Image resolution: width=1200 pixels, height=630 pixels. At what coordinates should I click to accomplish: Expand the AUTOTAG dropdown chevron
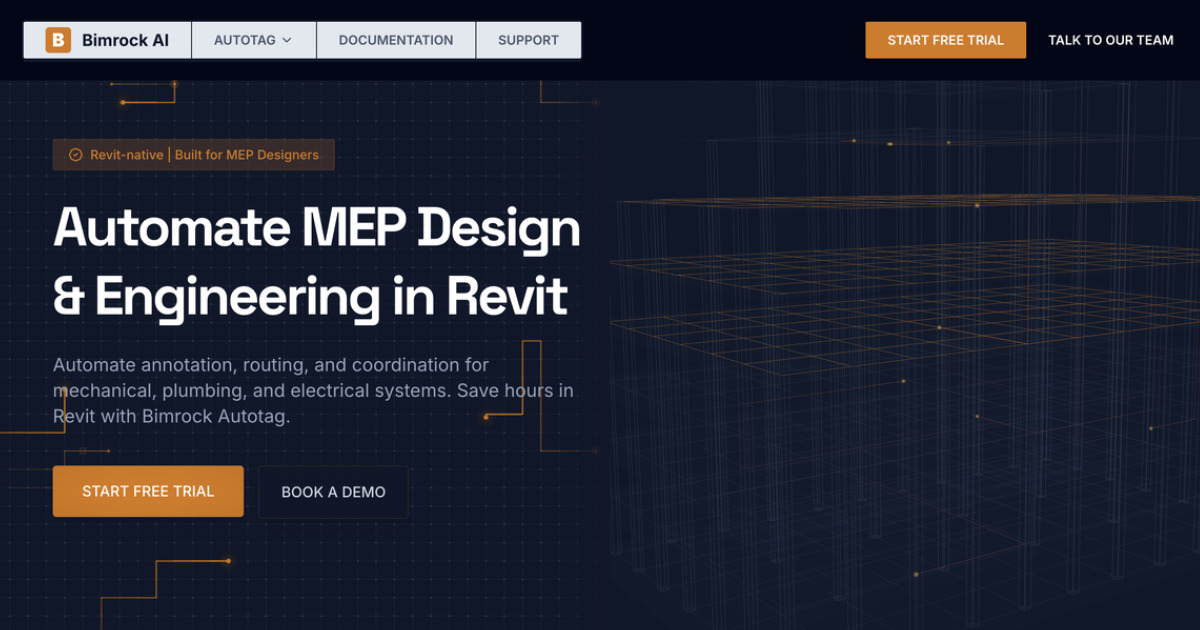(287, 41)
